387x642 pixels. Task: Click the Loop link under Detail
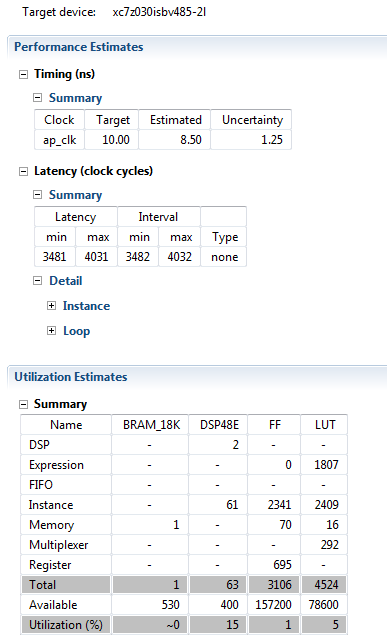pyautogui.click(x=77, y=331)
